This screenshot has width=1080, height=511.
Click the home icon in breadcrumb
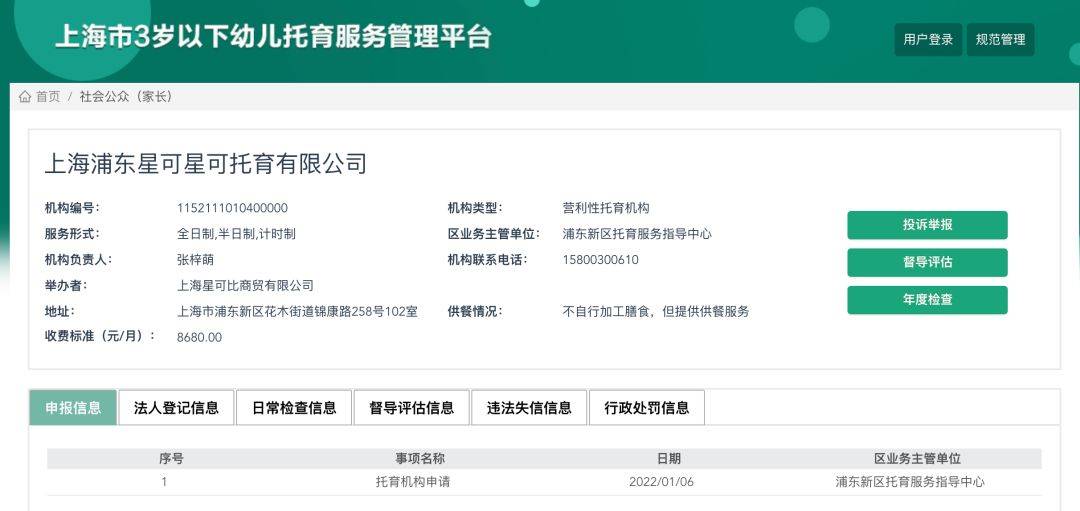[x=25, y=97]
